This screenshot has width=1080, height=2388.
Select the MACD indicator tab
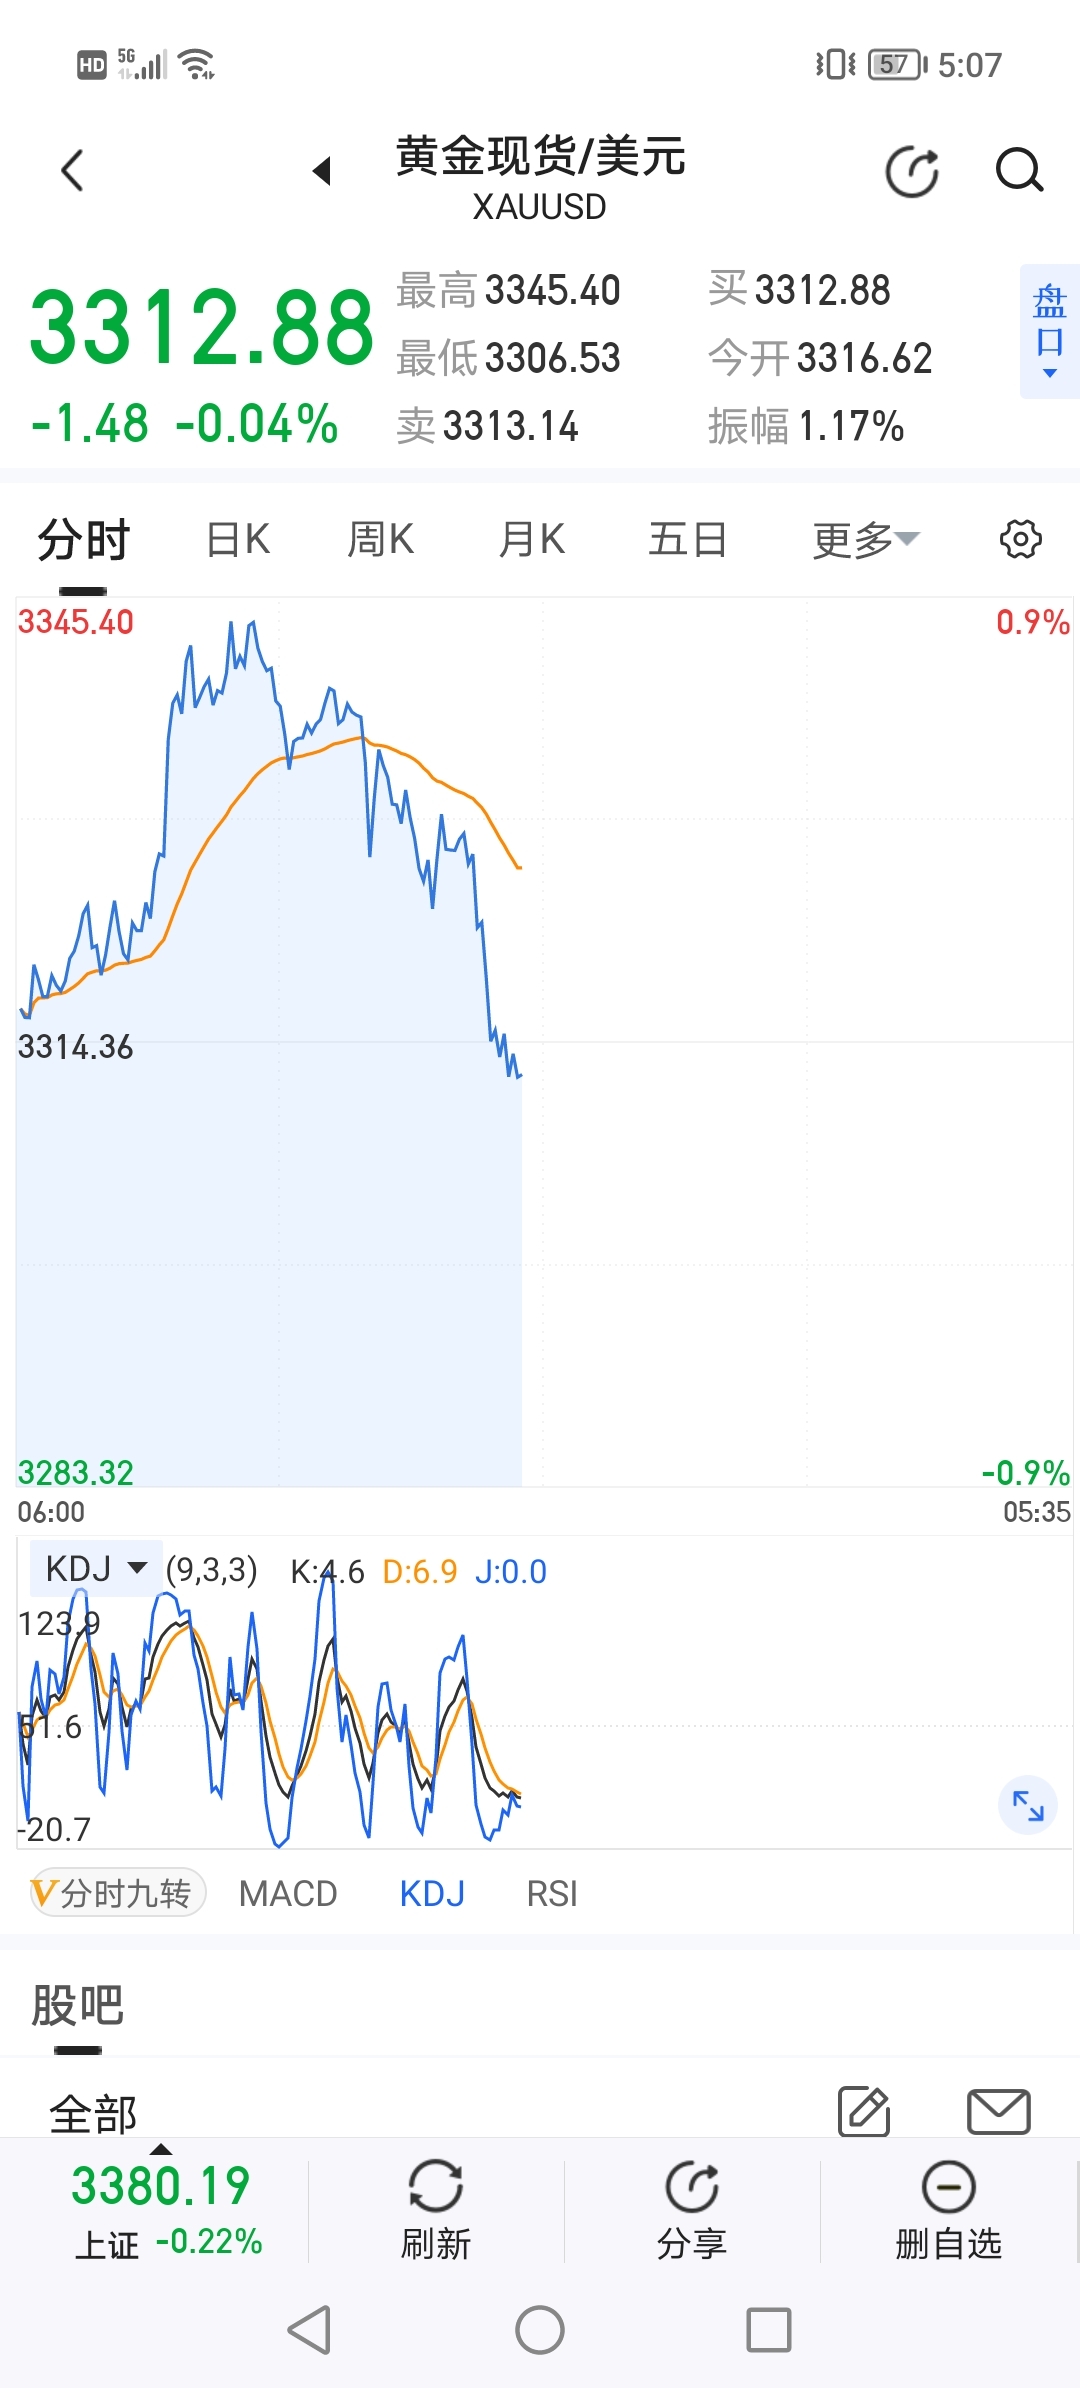(x=288, y=1893)
